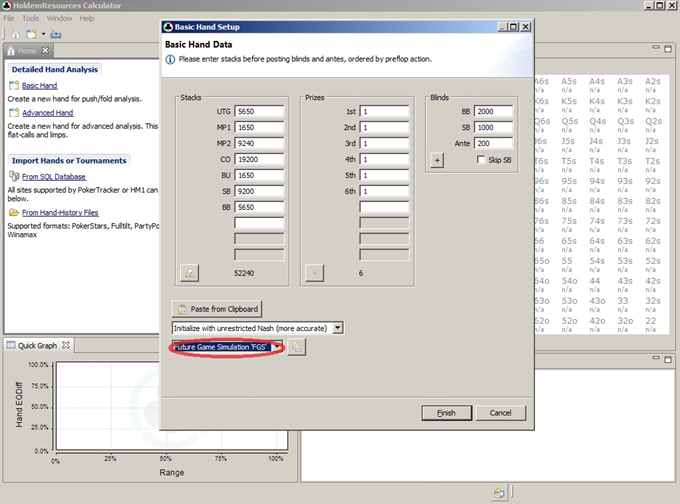Click the home icon in main toolbar

(15, 34)
